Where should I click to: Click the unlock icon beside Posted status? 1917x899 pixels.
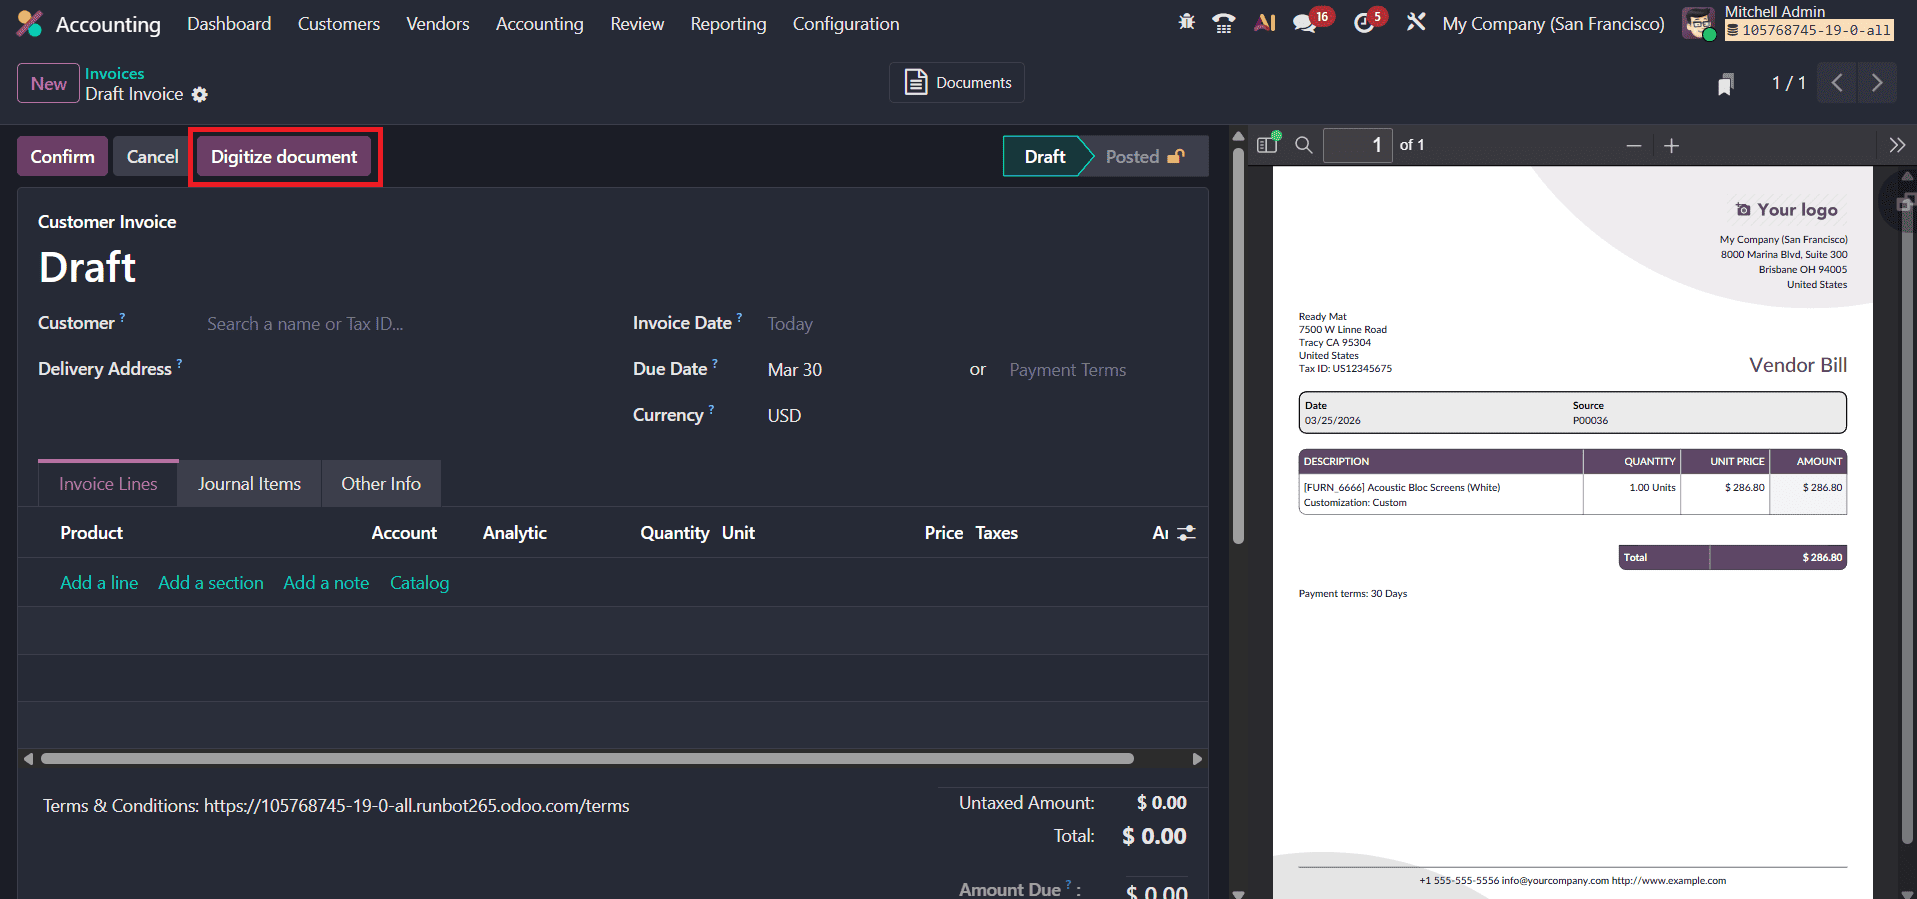1176,156
